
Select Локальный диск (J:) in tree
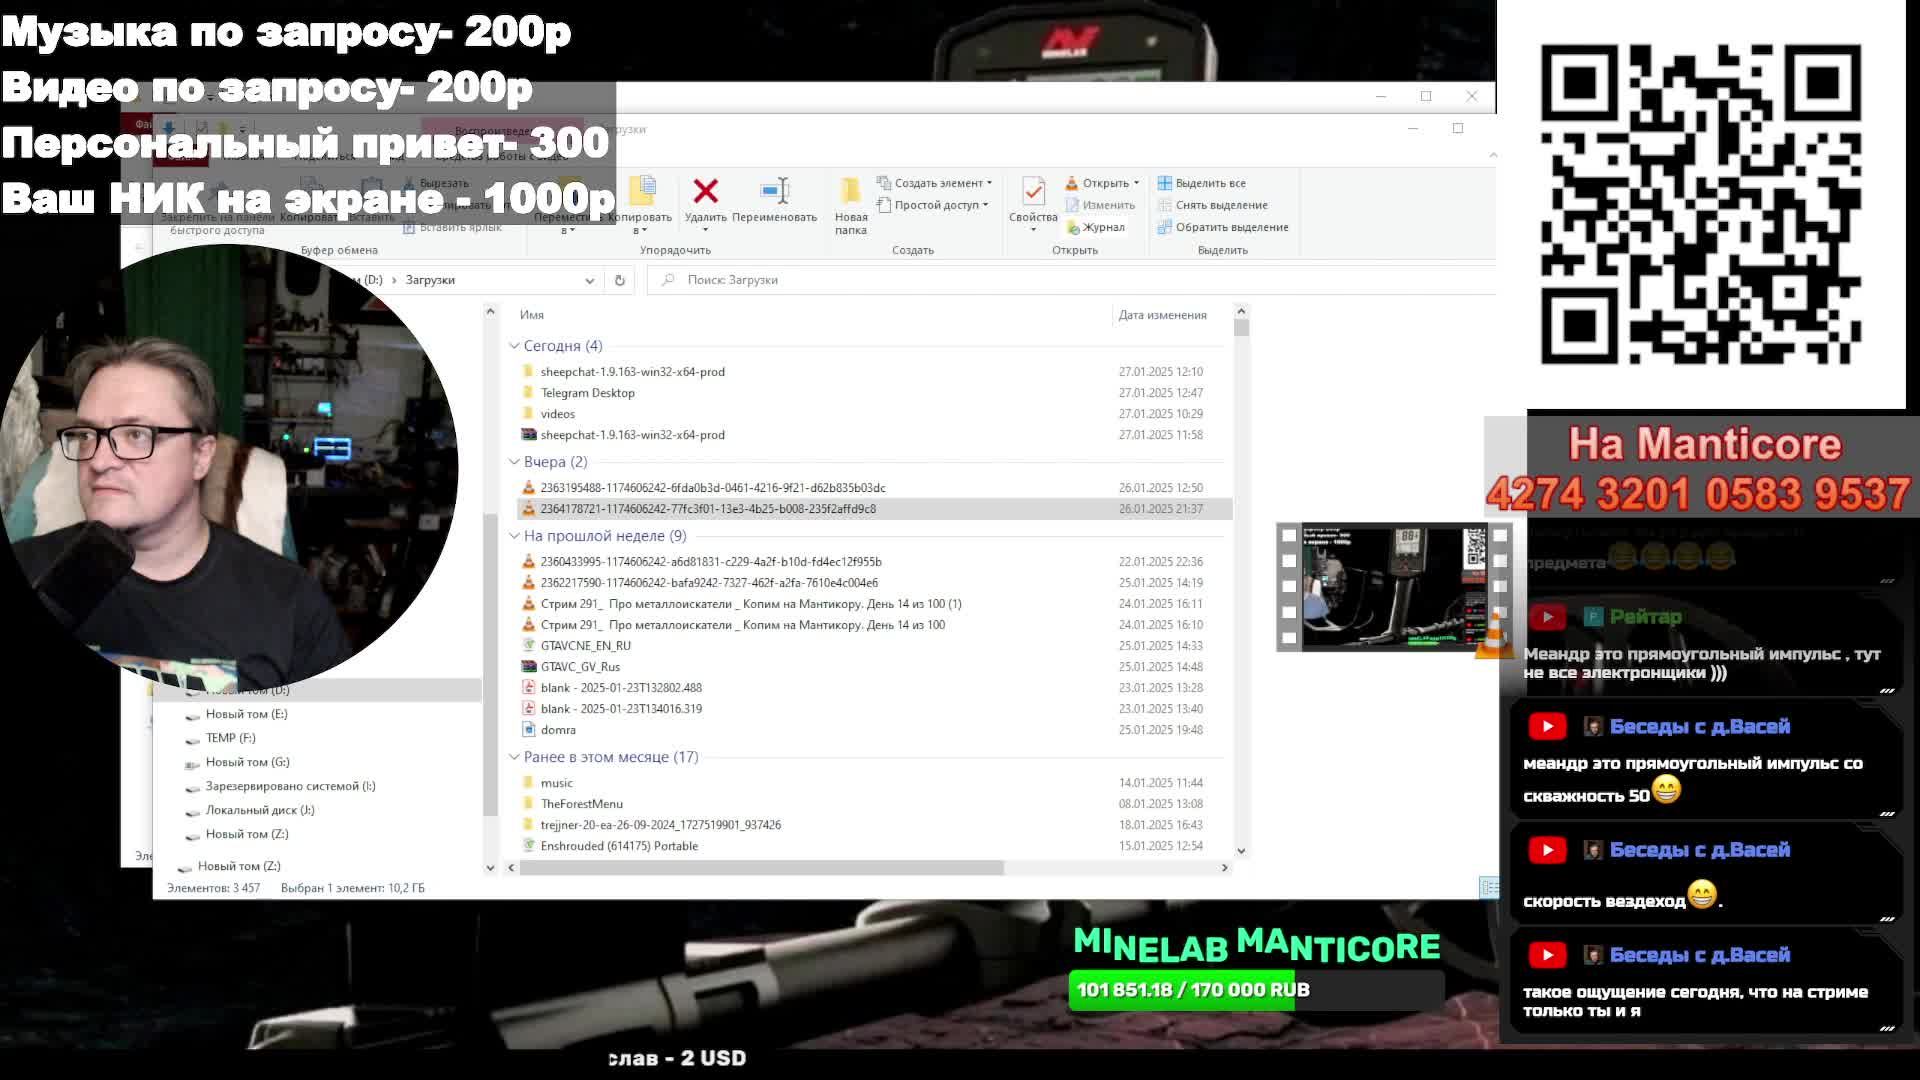pyautogui.click(x=259, y=810)
